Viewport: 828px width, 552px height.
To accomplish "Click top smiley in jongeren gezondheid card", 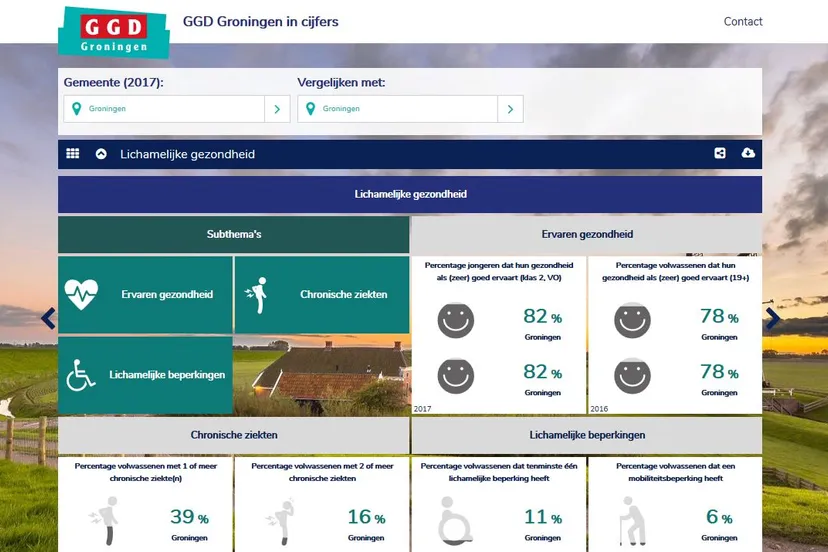I will click(456, 320).
